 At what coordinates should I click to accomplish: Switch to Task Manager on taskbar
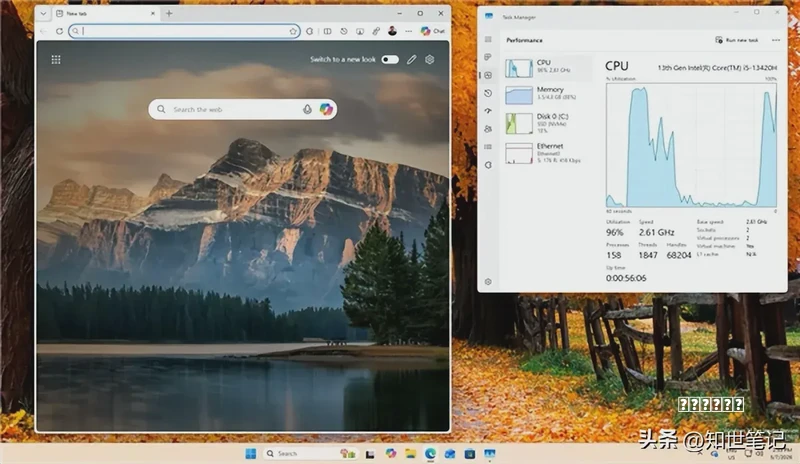[490, 453]
